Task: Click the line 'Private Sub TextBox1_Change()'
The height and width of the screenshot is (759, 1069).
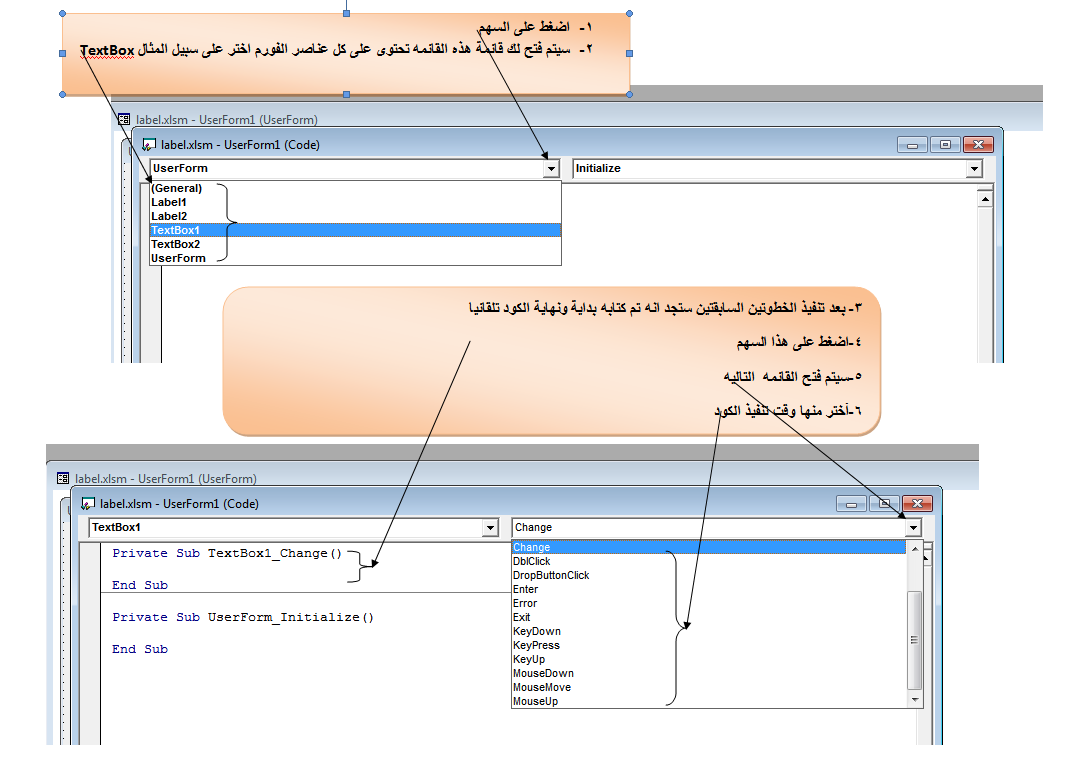Action: (x=227, y=554)
